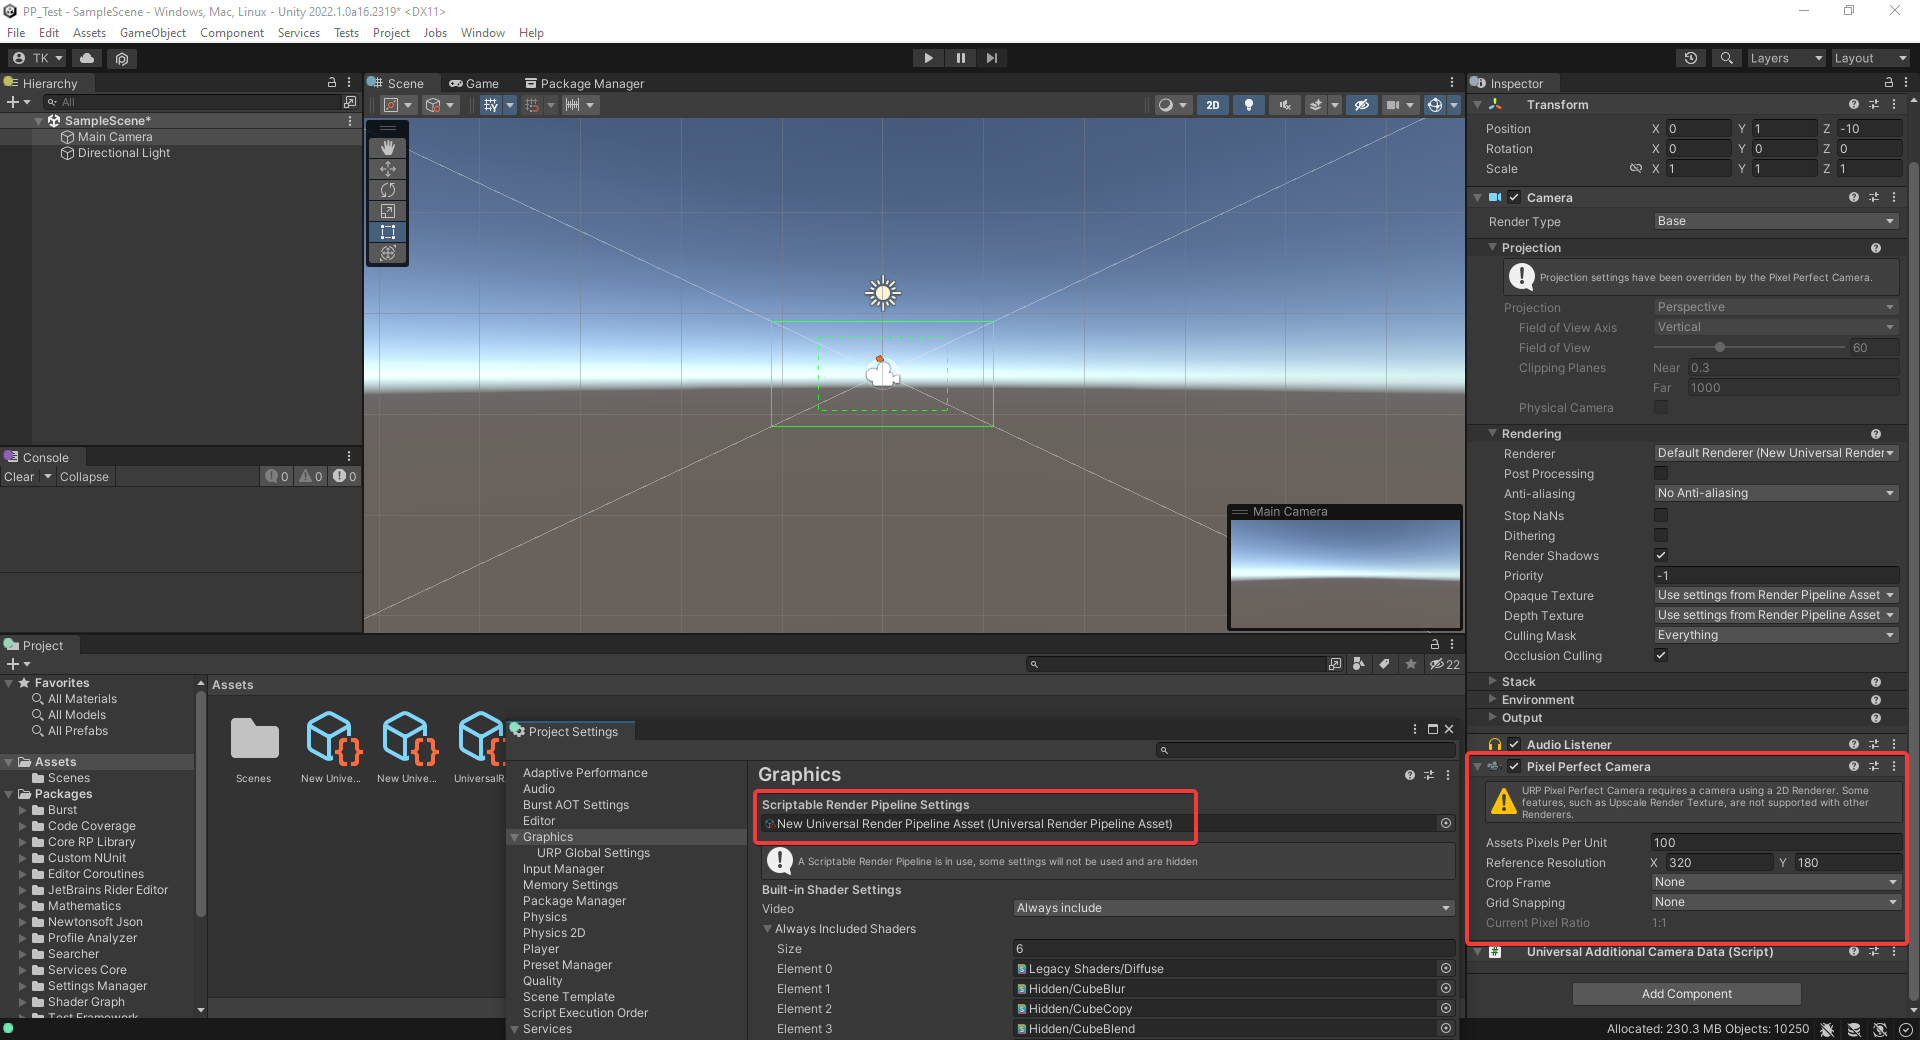Select Main Camera in Hierarchy
The width and height of the screenshot is (1920, 1040).
click(x=115, y=137)
